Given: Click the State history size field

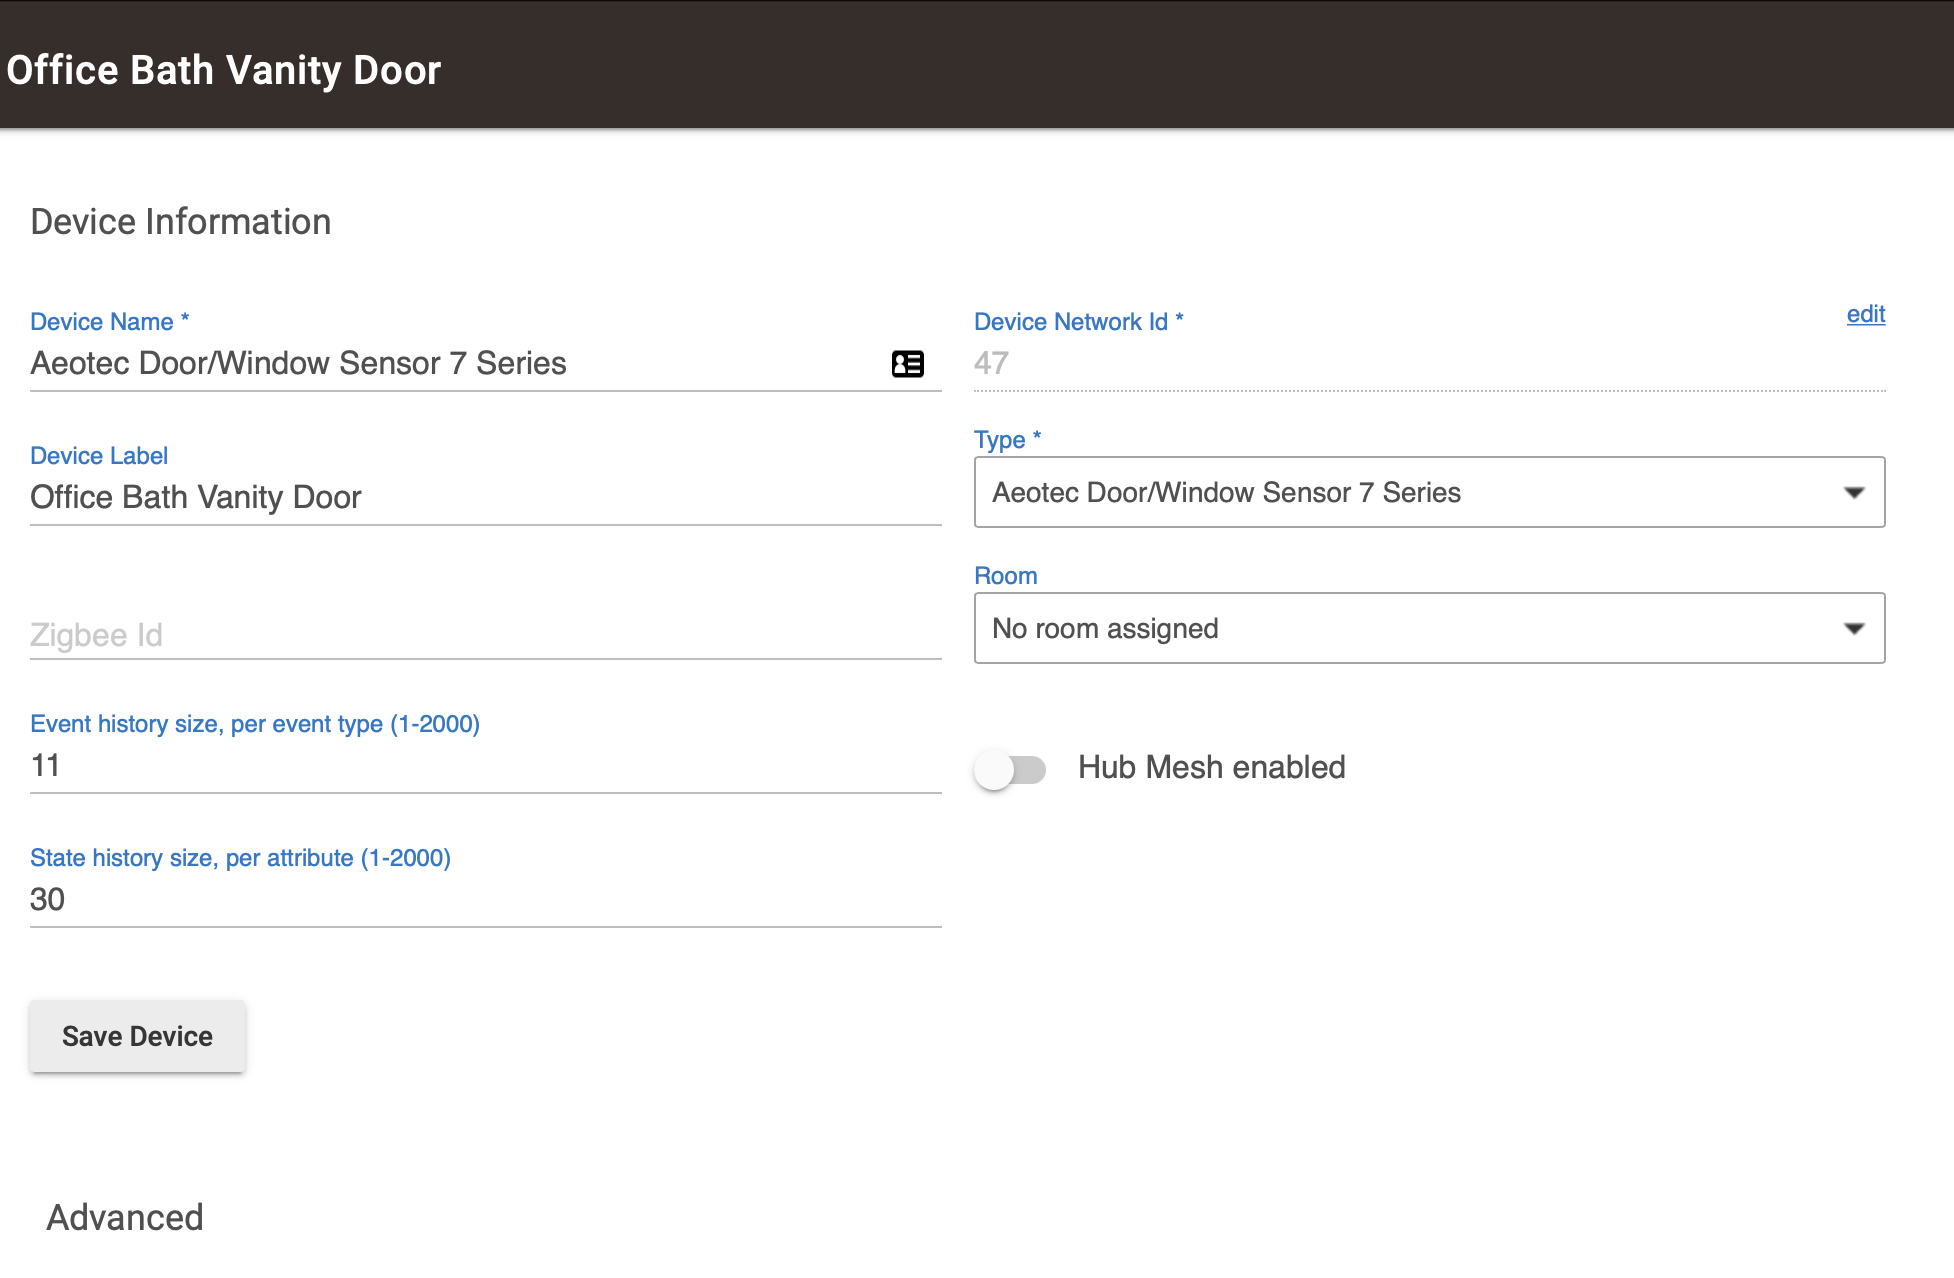Looking at the screenshot, I should [486, 900].
